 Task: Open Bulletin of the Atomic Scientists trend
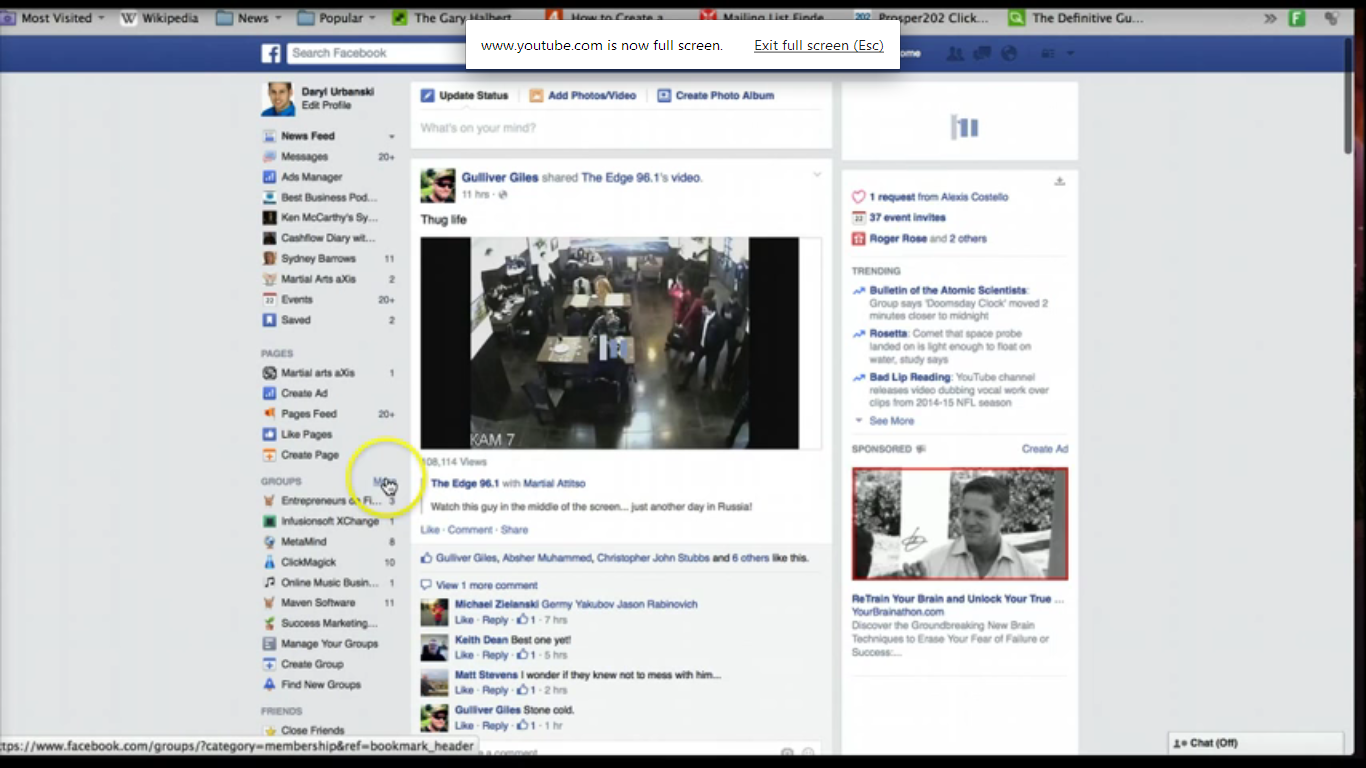click(948, 290)
